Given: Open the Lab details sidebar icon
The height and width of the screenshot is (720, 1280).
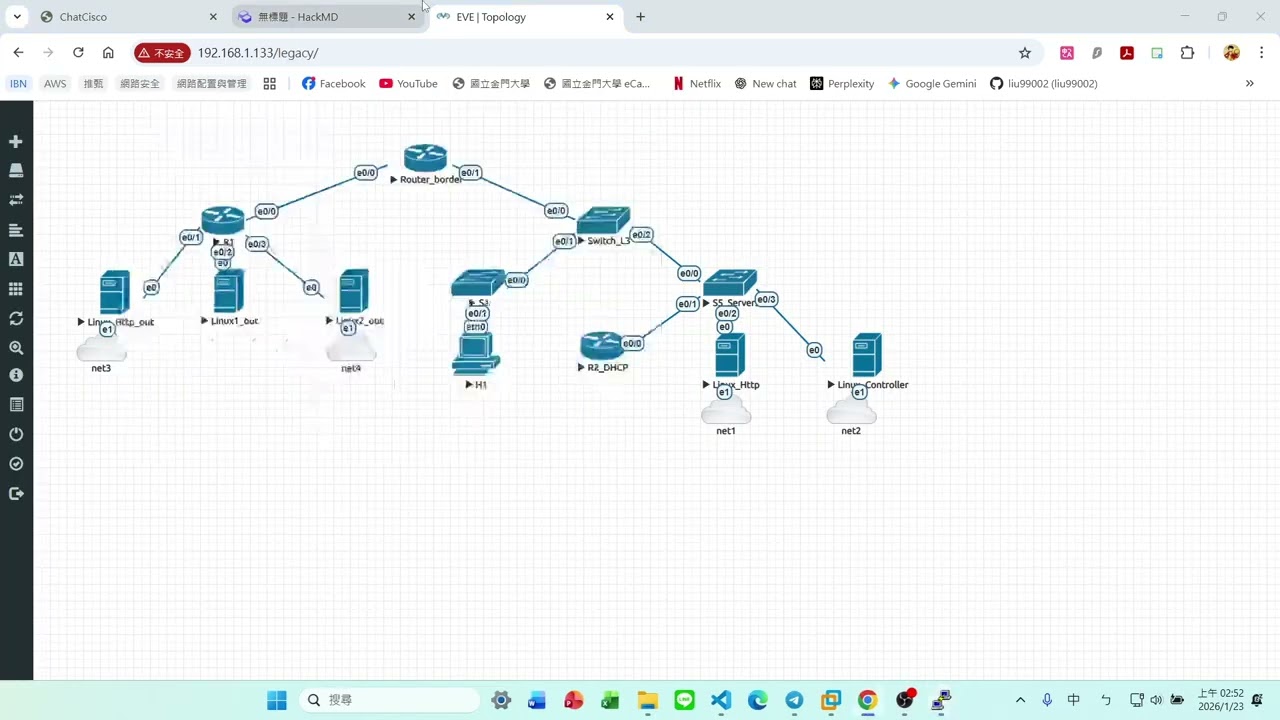Looking at the screenshot, I should [16, 405].
